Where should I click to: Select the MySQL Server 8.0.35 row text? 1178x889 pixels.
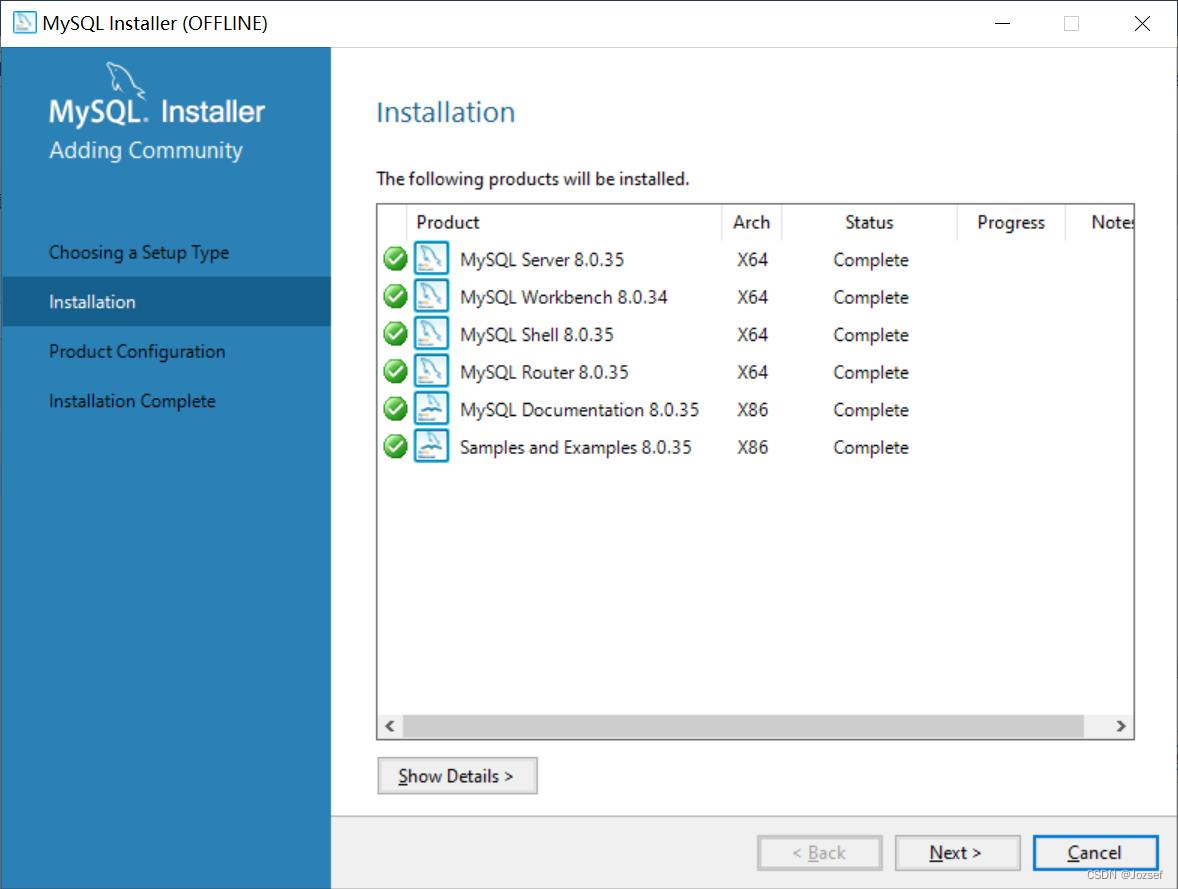pyautogui.click(x=542, y=259)
